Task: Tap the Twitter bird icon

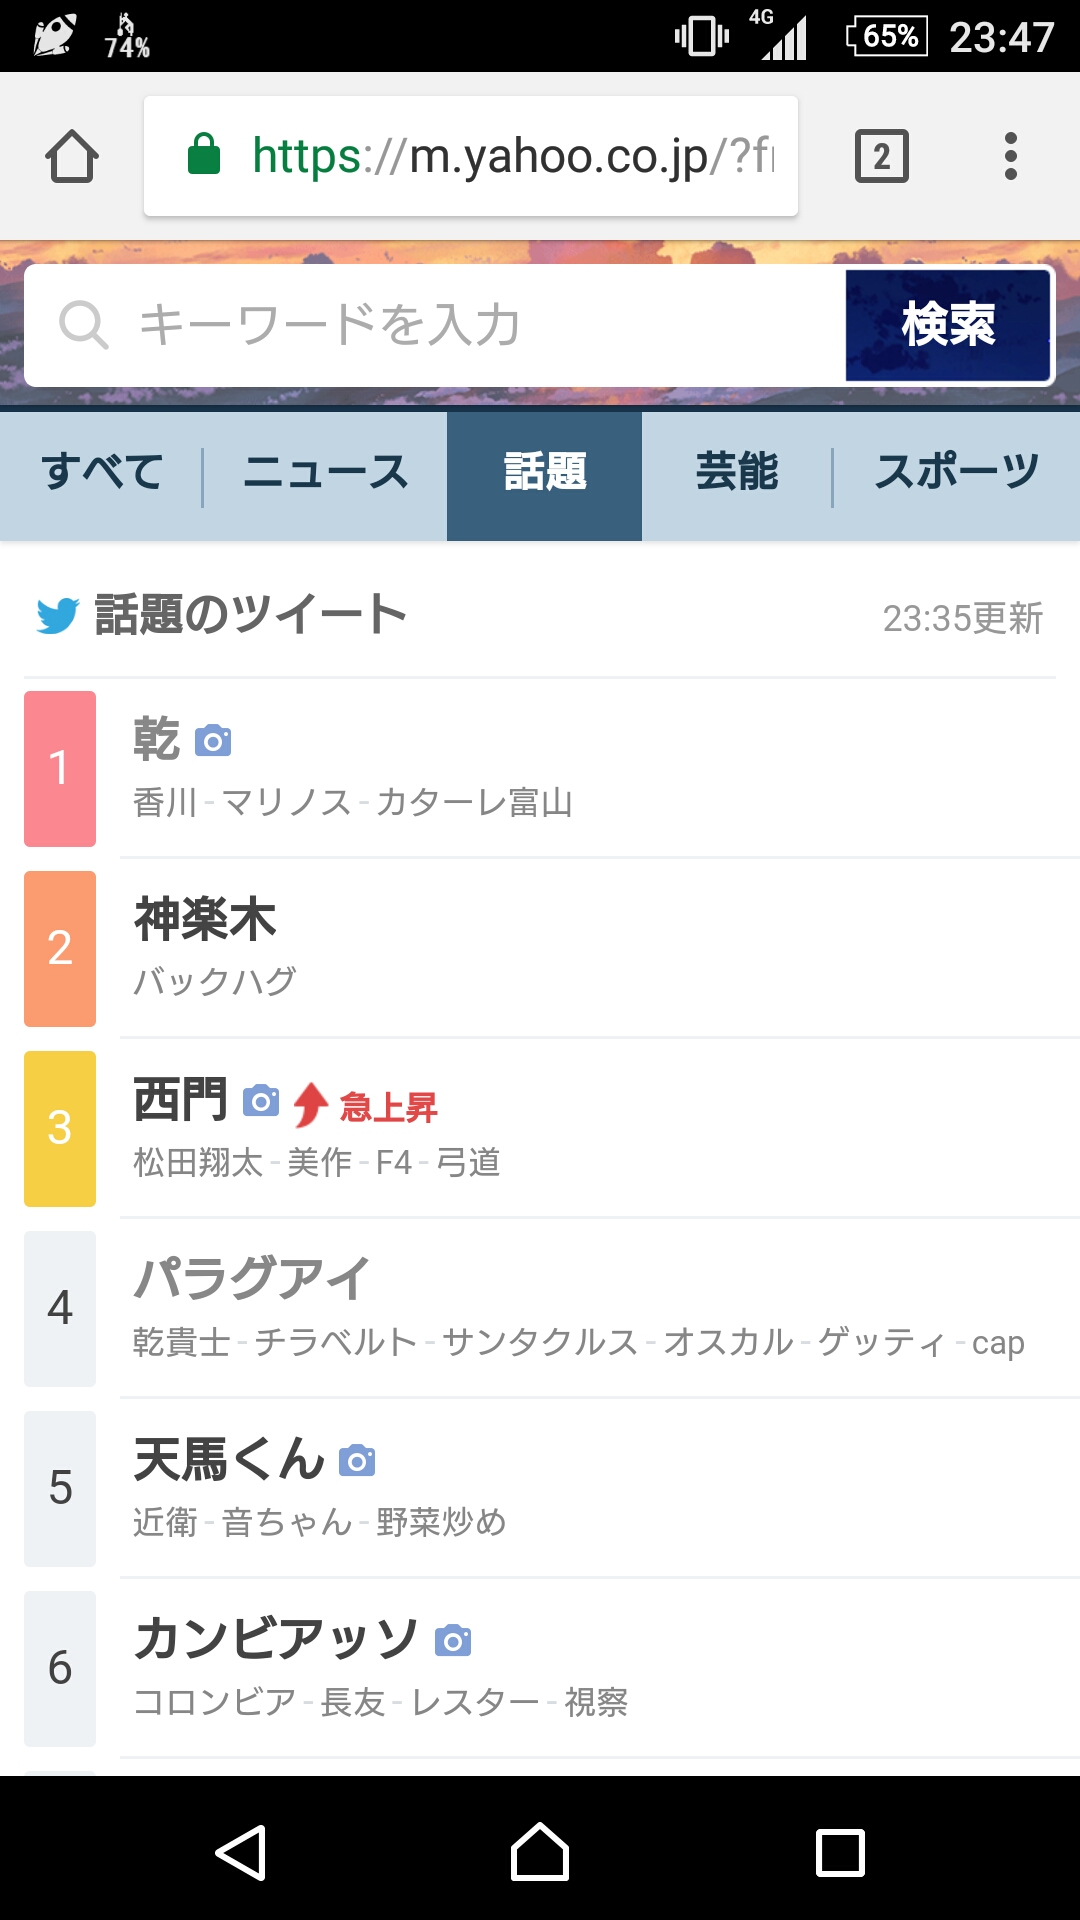Action: pyautogui.click(x=58, y=616)
